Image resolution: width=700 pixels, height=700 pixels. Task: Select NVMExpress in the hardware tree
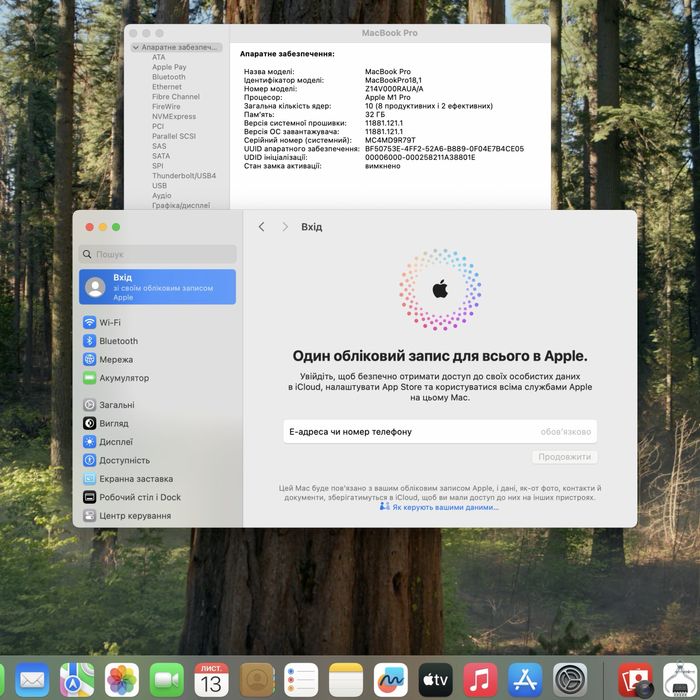(x=174, y=116)
